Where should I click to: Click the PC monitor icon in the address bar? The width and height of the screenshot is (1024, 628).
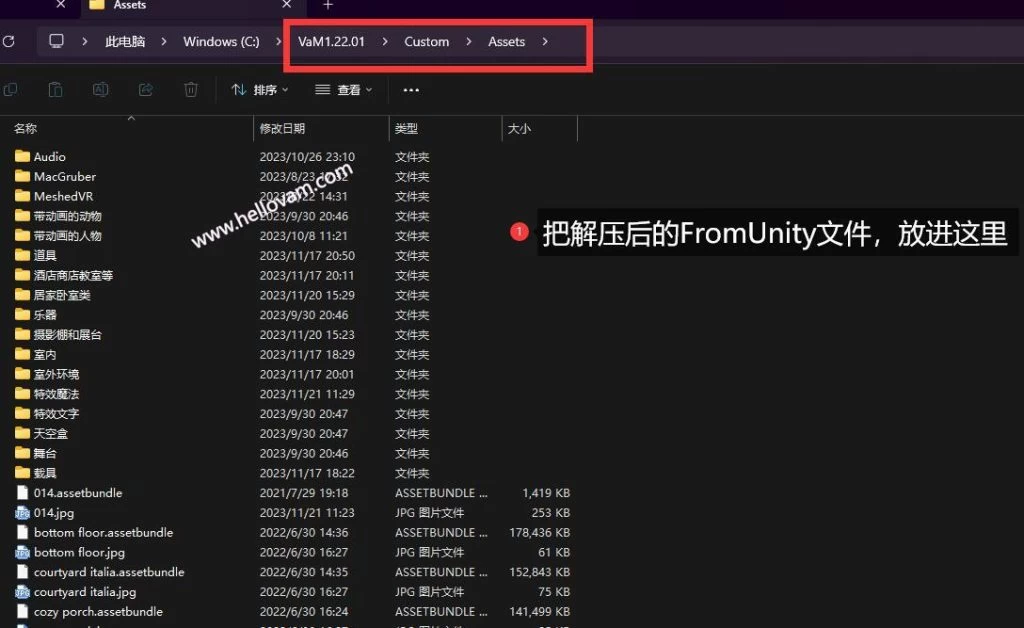(x=57, y=42)
